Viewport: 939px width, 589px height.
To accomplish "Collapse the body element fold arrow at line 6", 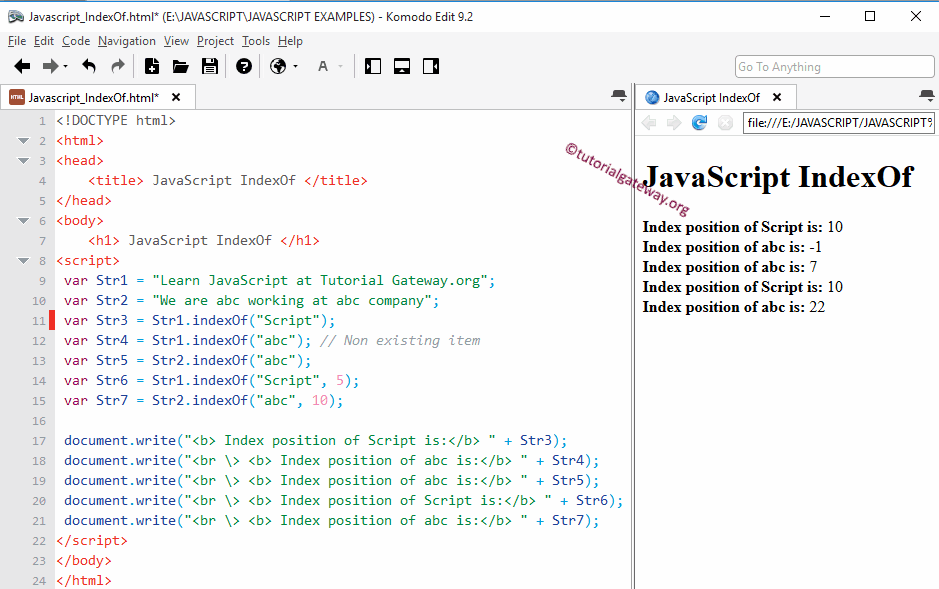I will (23, 220).
